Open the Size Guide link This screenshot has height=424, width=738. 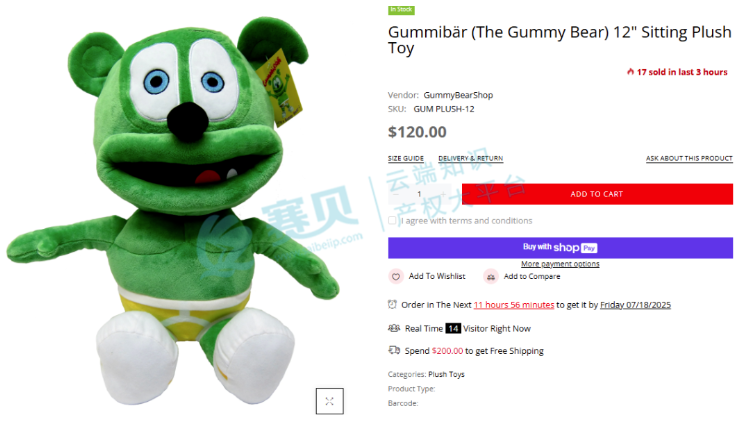point(406,159)
